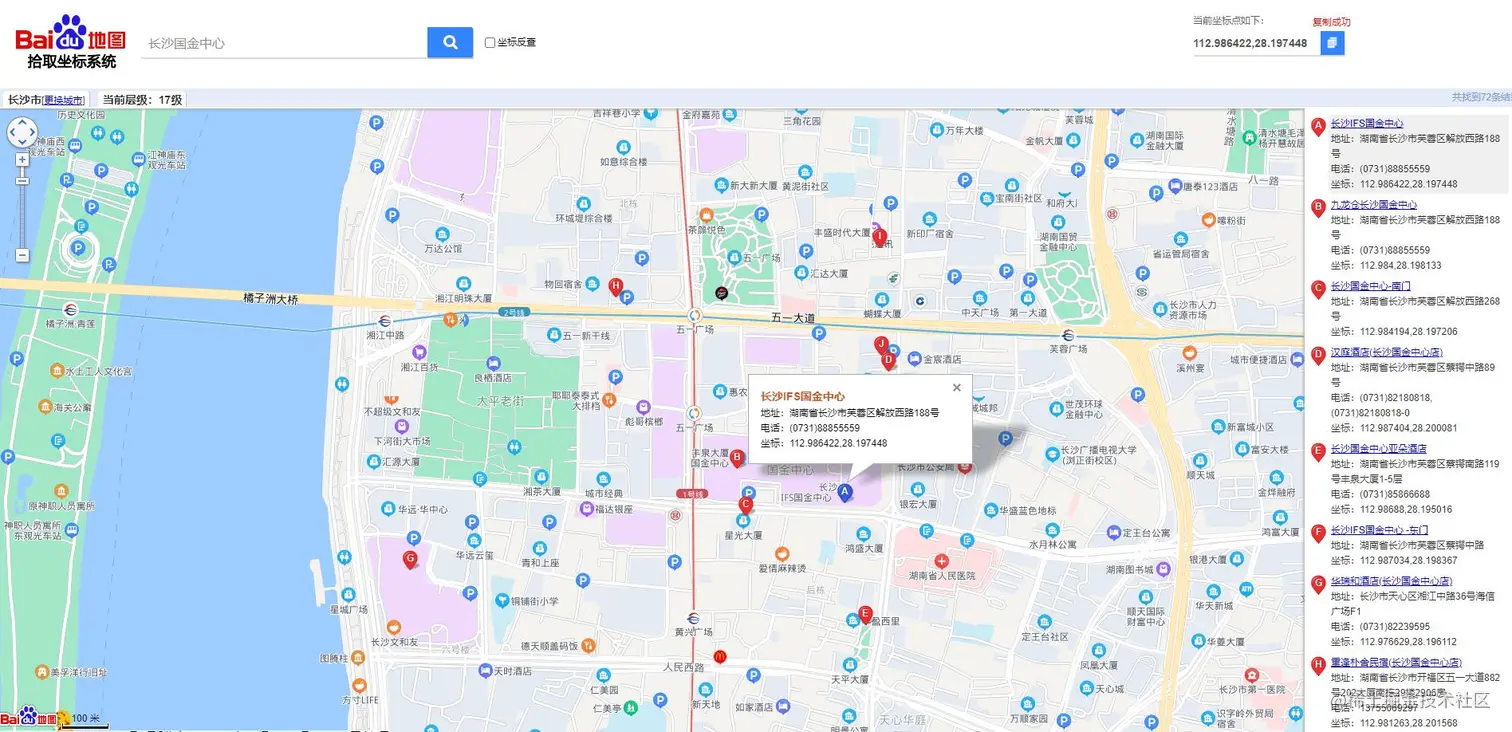The image size is (1512, 732).
Task: Close the 长沙IFS国金中心 info popup
Action: coord(957,387)
